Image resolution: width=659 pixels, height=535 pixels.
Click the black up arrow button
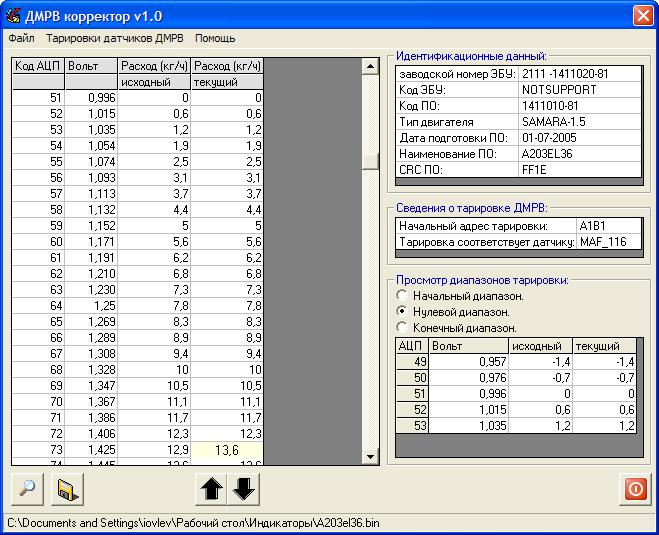[x=211, y=489]
